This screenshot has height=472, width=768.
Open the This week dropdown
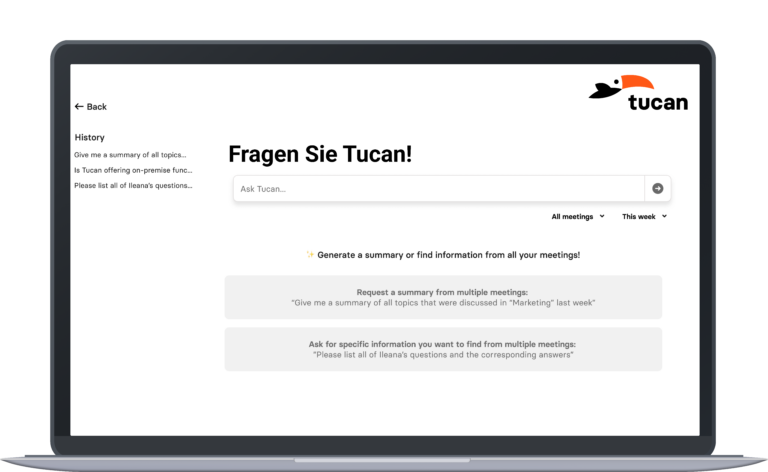tap(644, 216)
